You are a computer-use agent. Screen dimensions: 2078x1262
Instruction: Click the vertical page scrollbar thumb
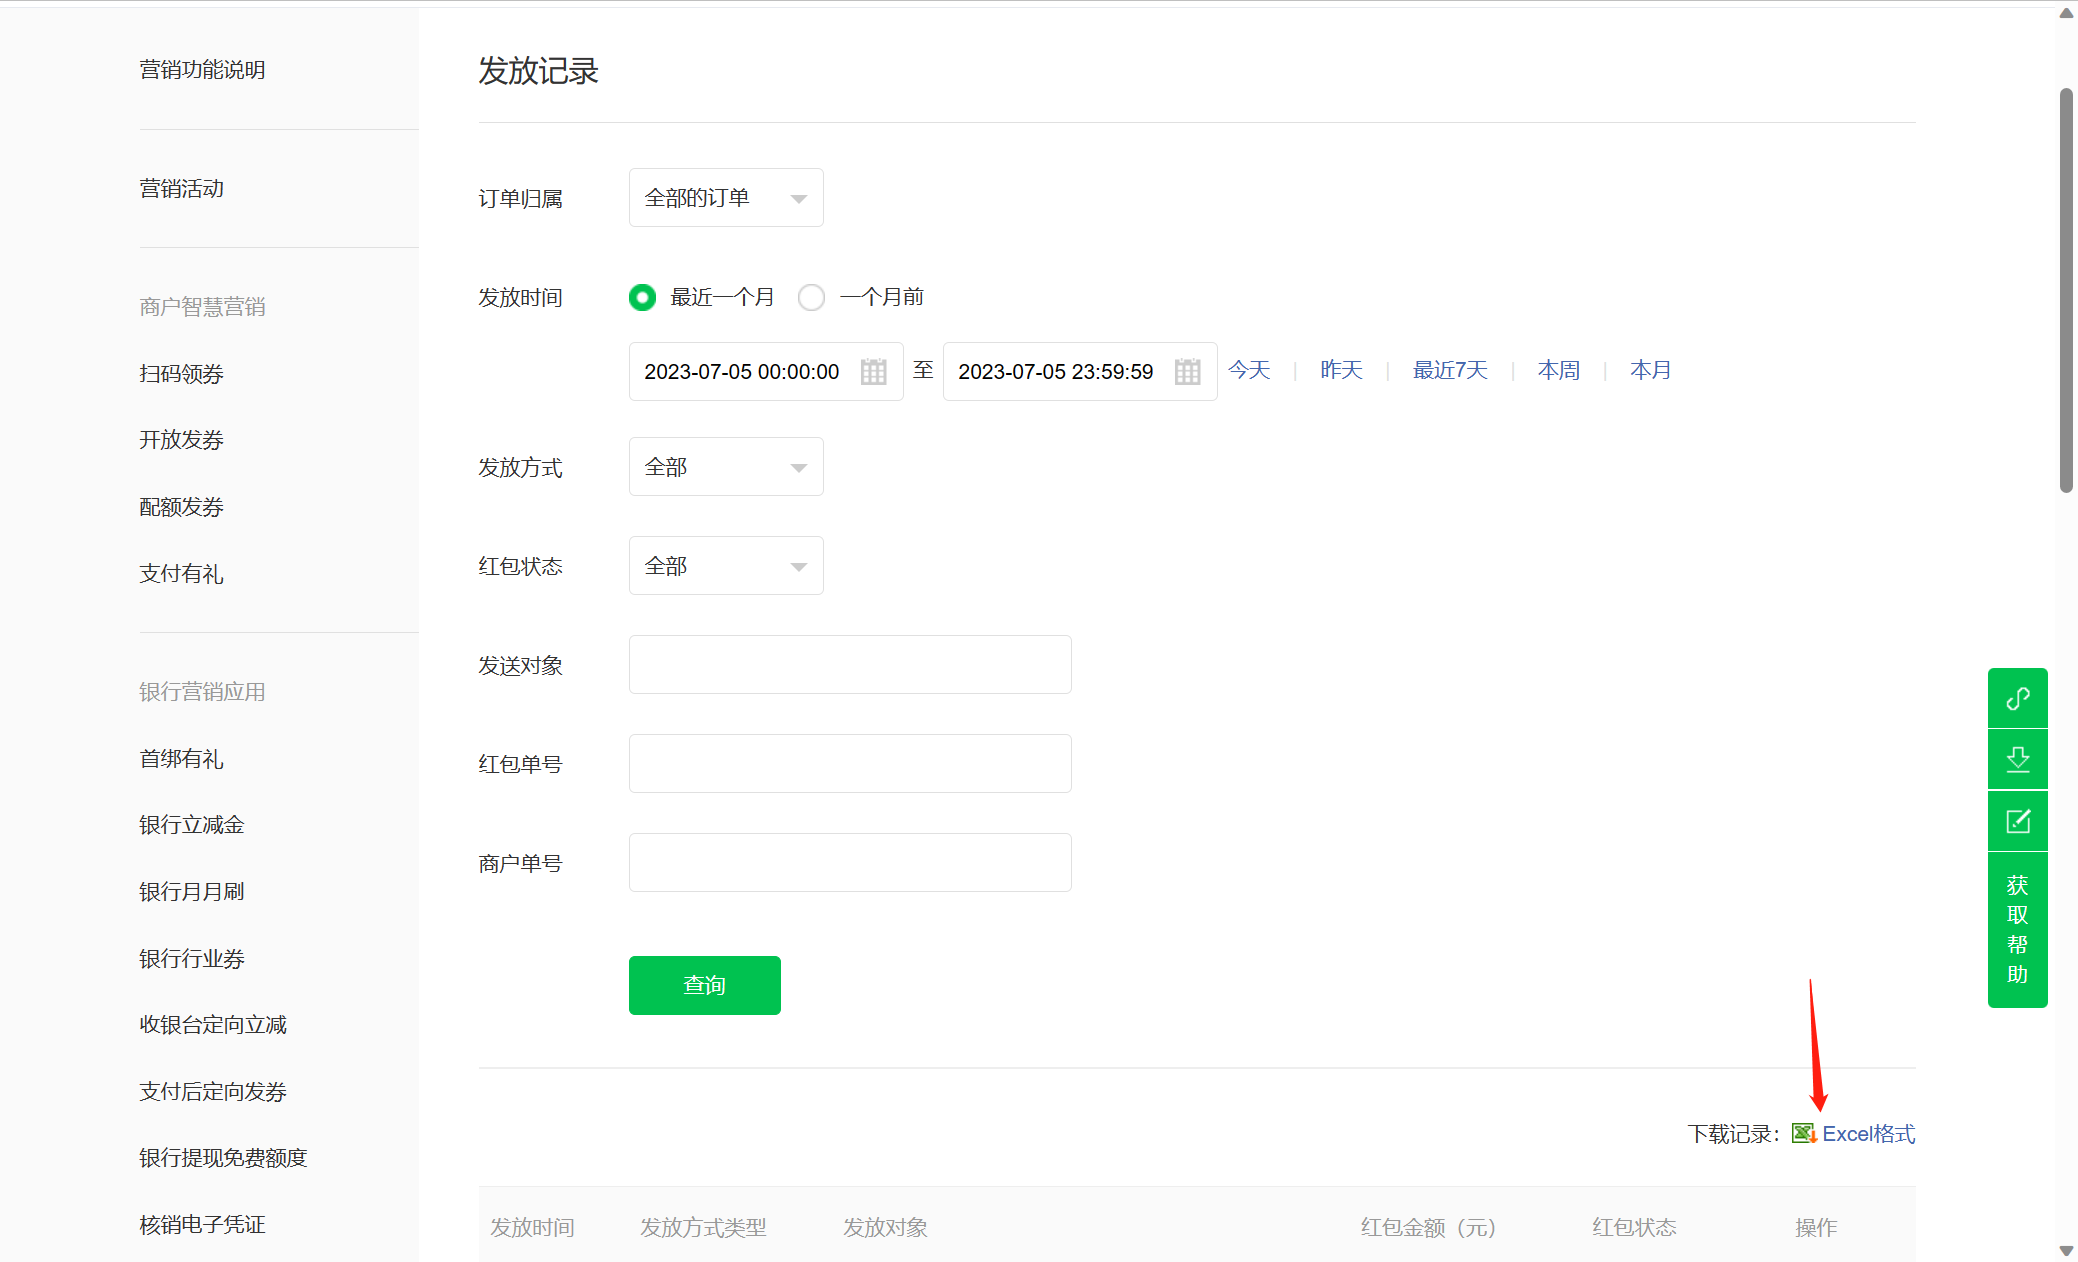pyautogui.click(x=2066, y=290)
